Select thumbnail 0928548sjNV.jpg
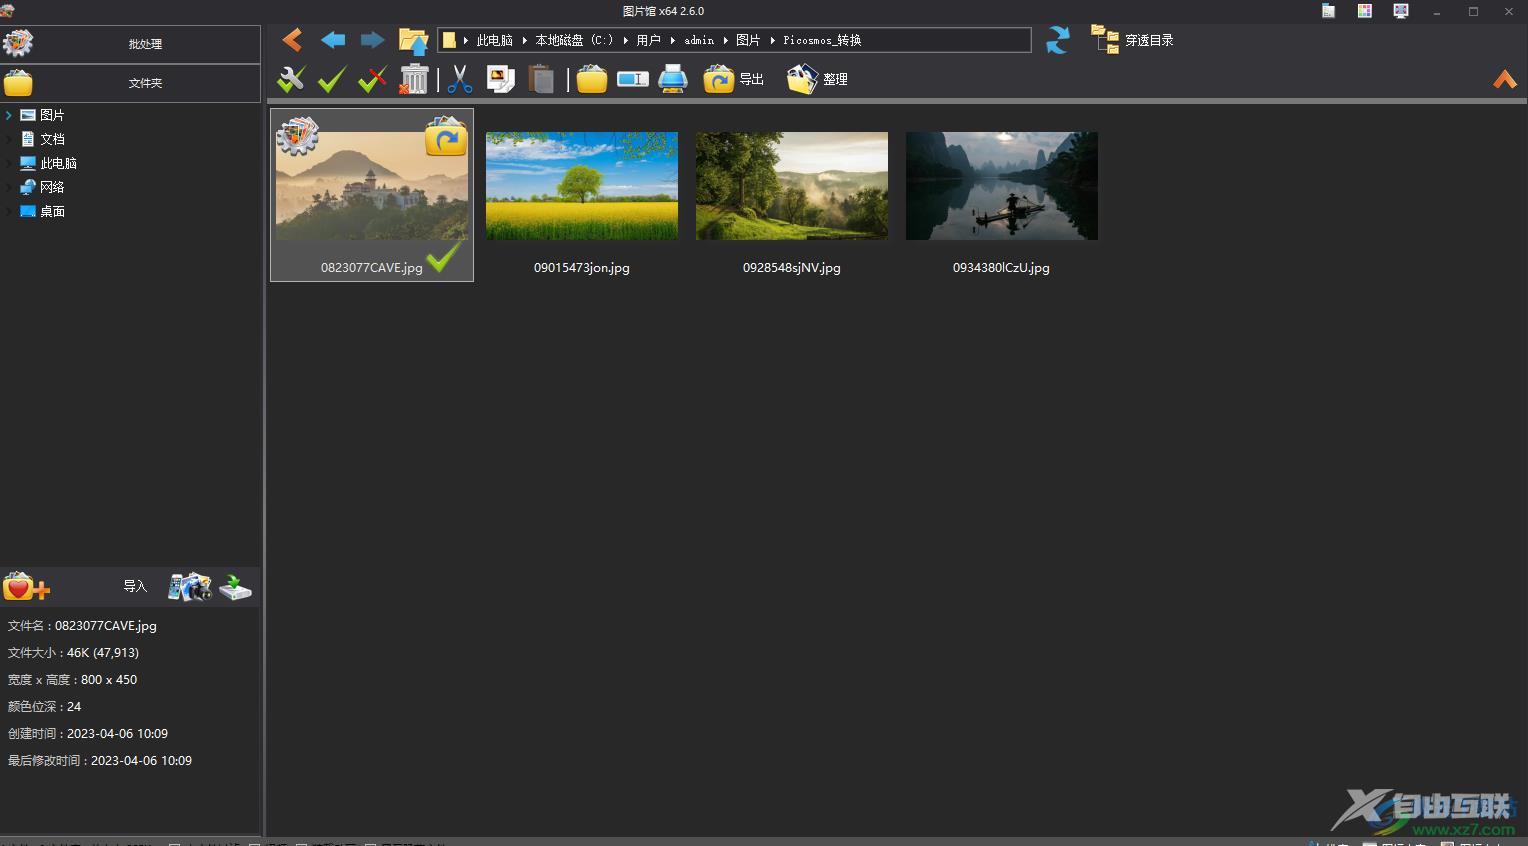The image size is (1528, 846). (792, 186)
